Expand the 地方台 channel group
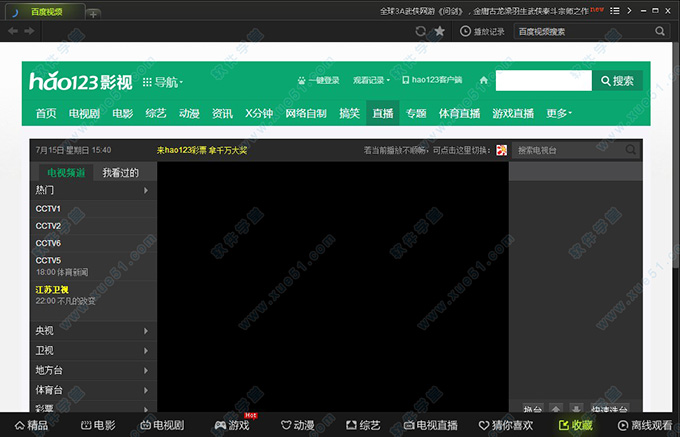The image size is (680, 437). tap(93, 370)
